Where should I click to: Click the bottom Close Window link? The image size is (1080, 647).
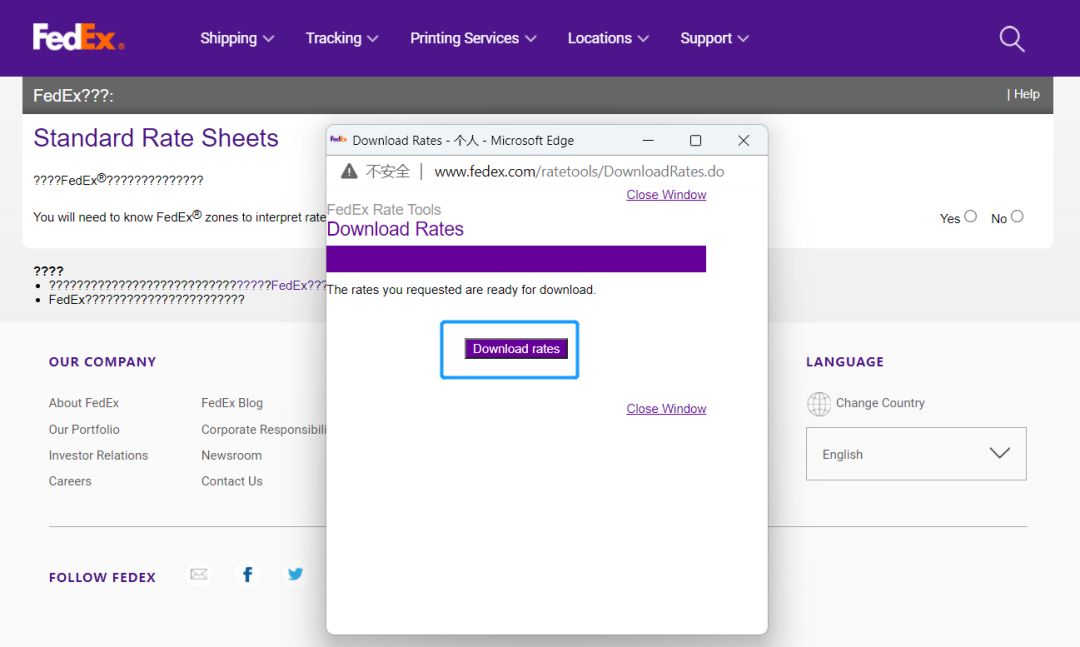click(x=666, y=409)
